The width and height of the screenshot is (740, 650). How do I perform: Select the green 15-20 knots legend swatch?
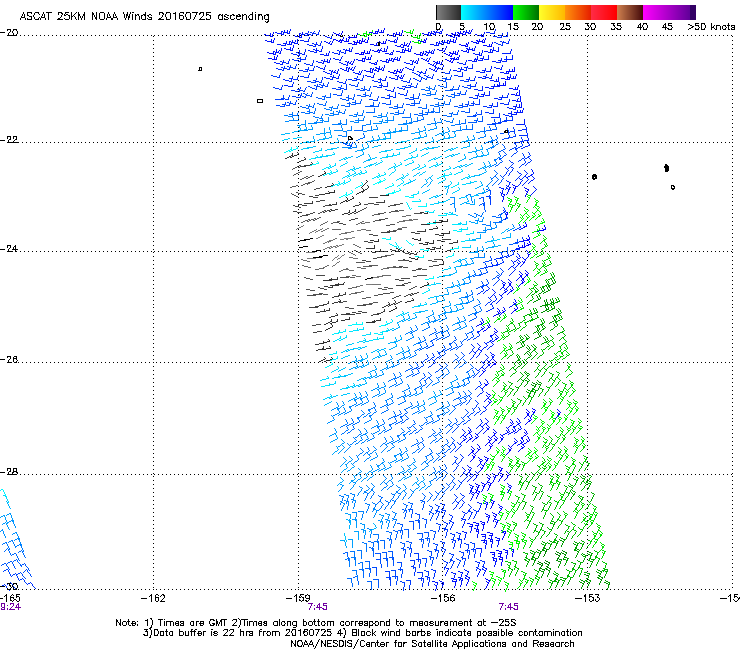(x=526, y=12)
